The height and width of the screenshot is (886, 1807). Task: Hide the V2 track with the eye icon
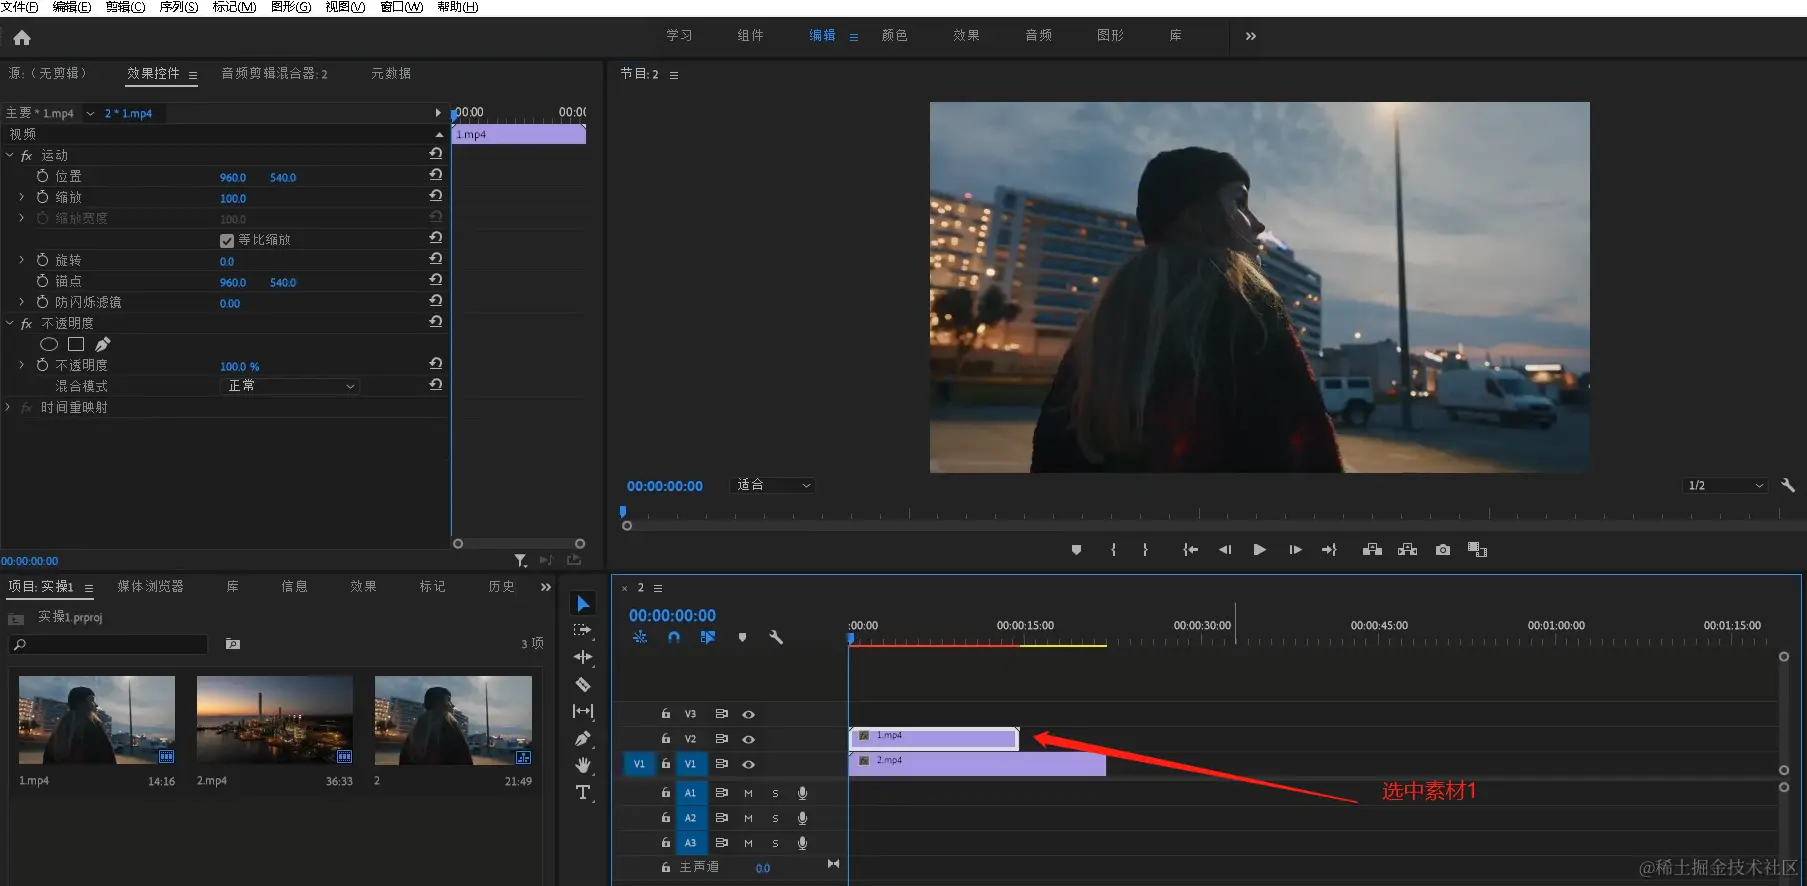(748, 739)
